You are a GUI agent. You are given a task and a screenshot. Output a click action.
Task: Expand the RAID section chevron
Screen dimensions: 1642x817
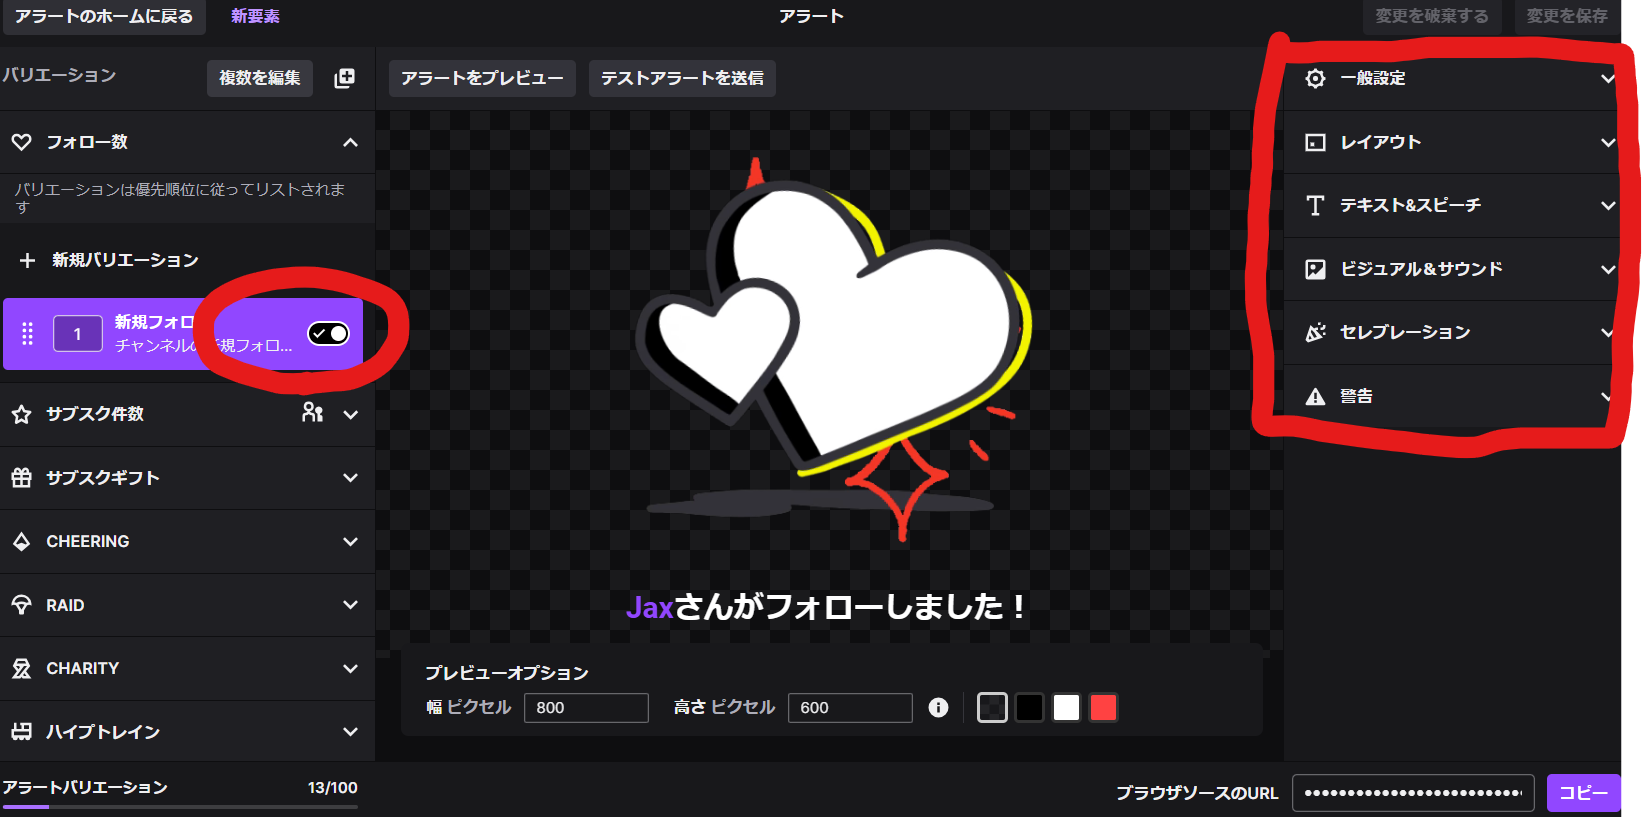click(350, 605)
